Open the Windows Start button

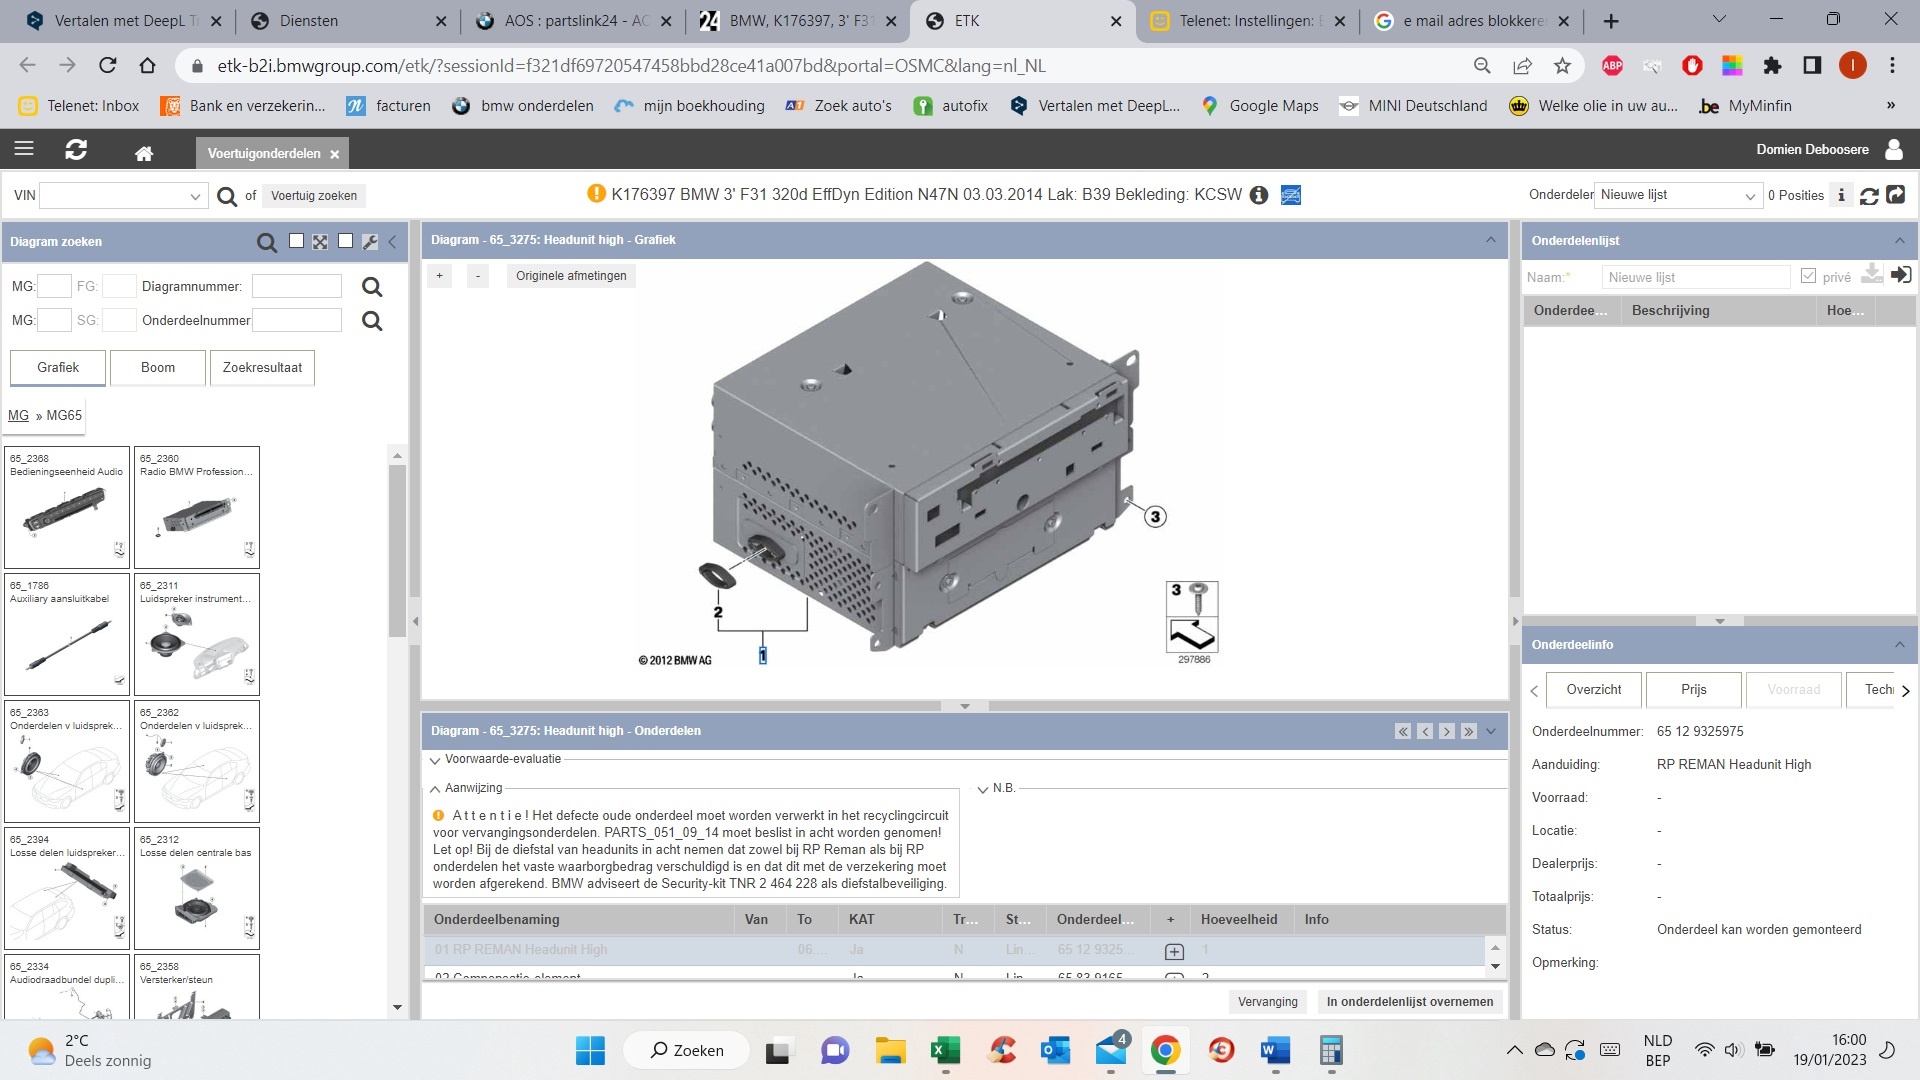click(590, 1051)
